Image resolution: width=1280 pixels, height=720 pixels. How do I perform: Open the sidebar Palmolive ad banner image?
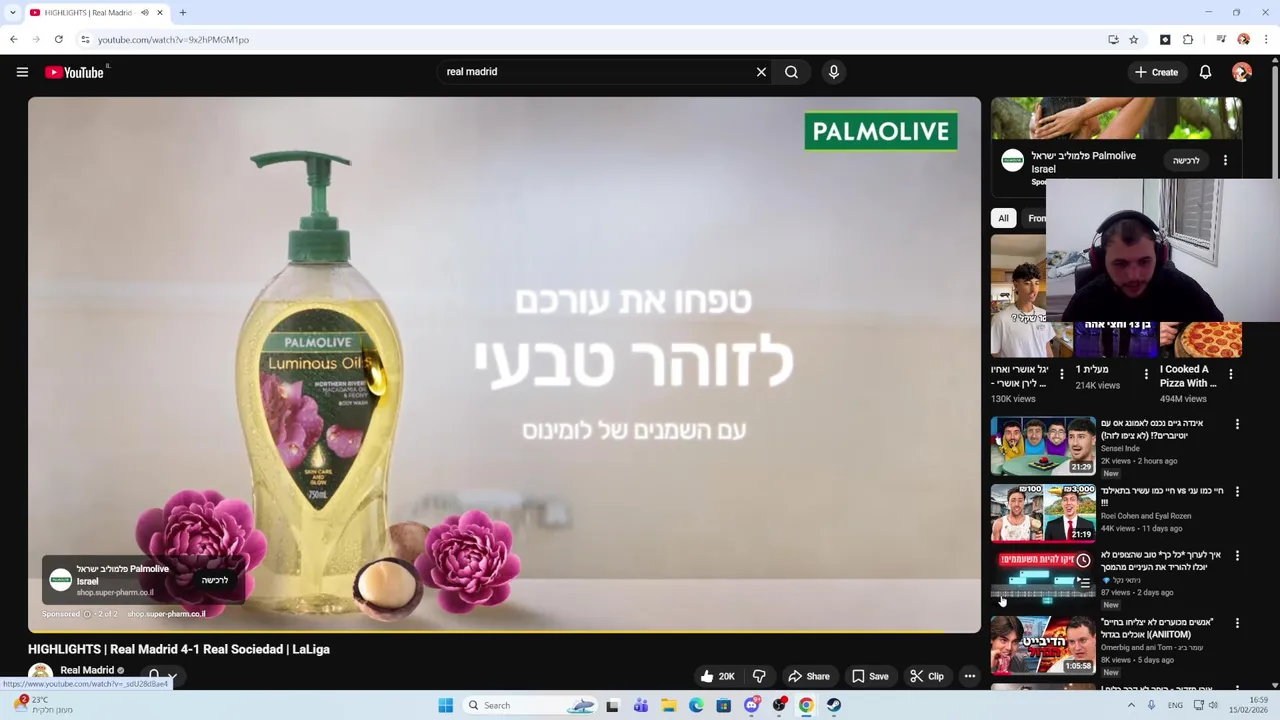(x=1116, y=118)
